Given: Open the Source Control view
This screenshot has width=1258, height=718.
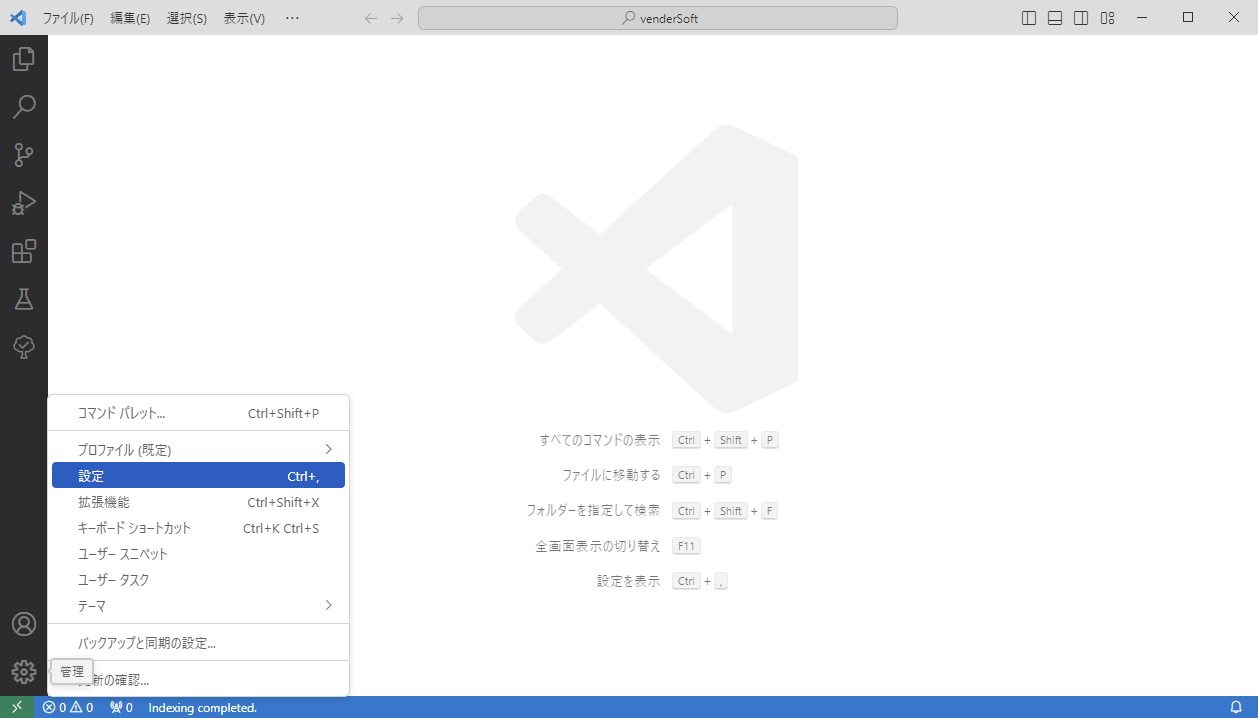Looking at the screenshot, I should coord(24,155).
